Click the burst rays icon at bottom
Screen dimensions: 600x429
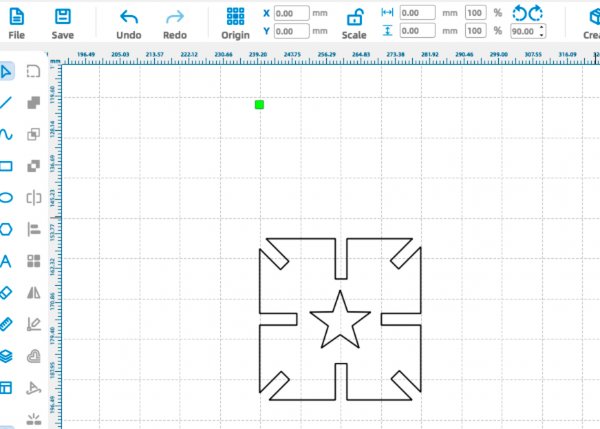click(34, 419)
